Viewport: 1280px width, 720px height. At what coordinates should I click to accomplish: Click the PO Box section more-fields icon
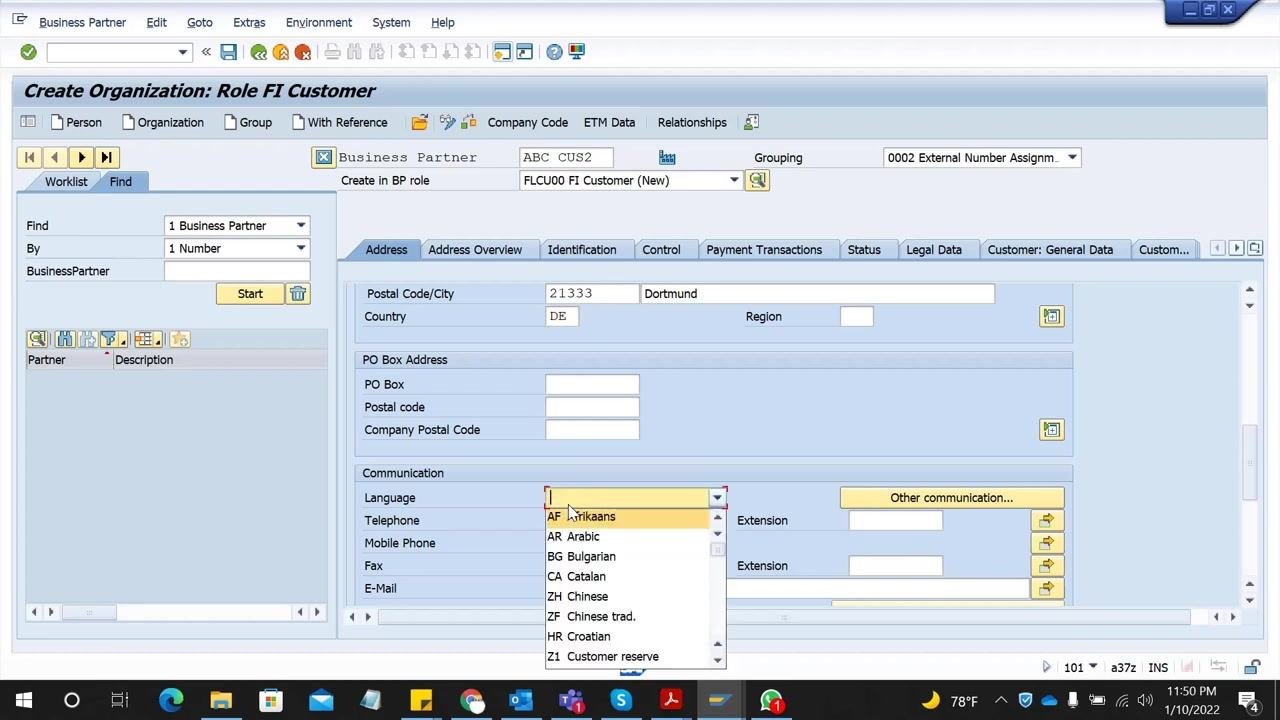pyautogui.click(x=1051, y=430)
